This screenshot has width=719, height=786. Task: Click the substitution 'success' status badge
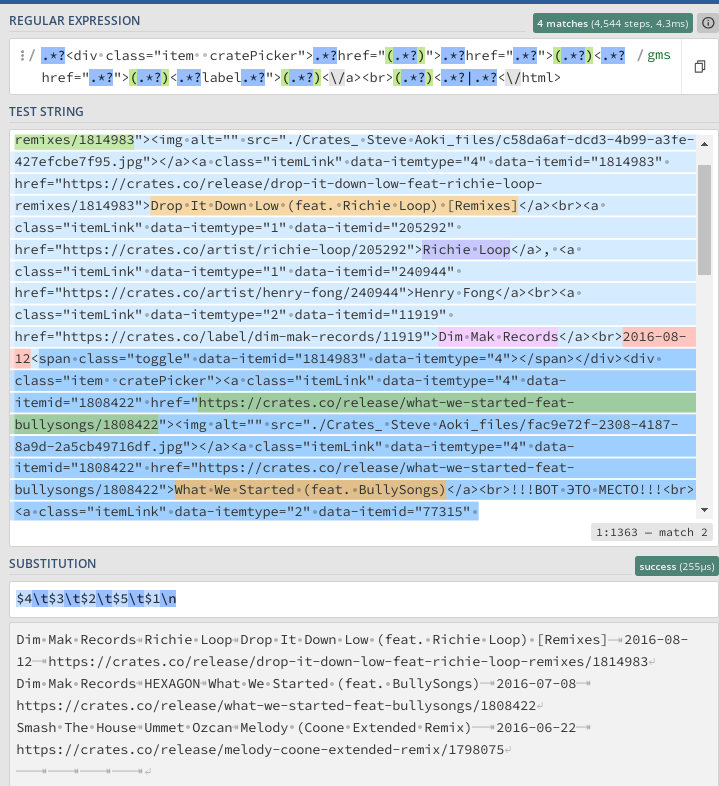tap(676, 566)
